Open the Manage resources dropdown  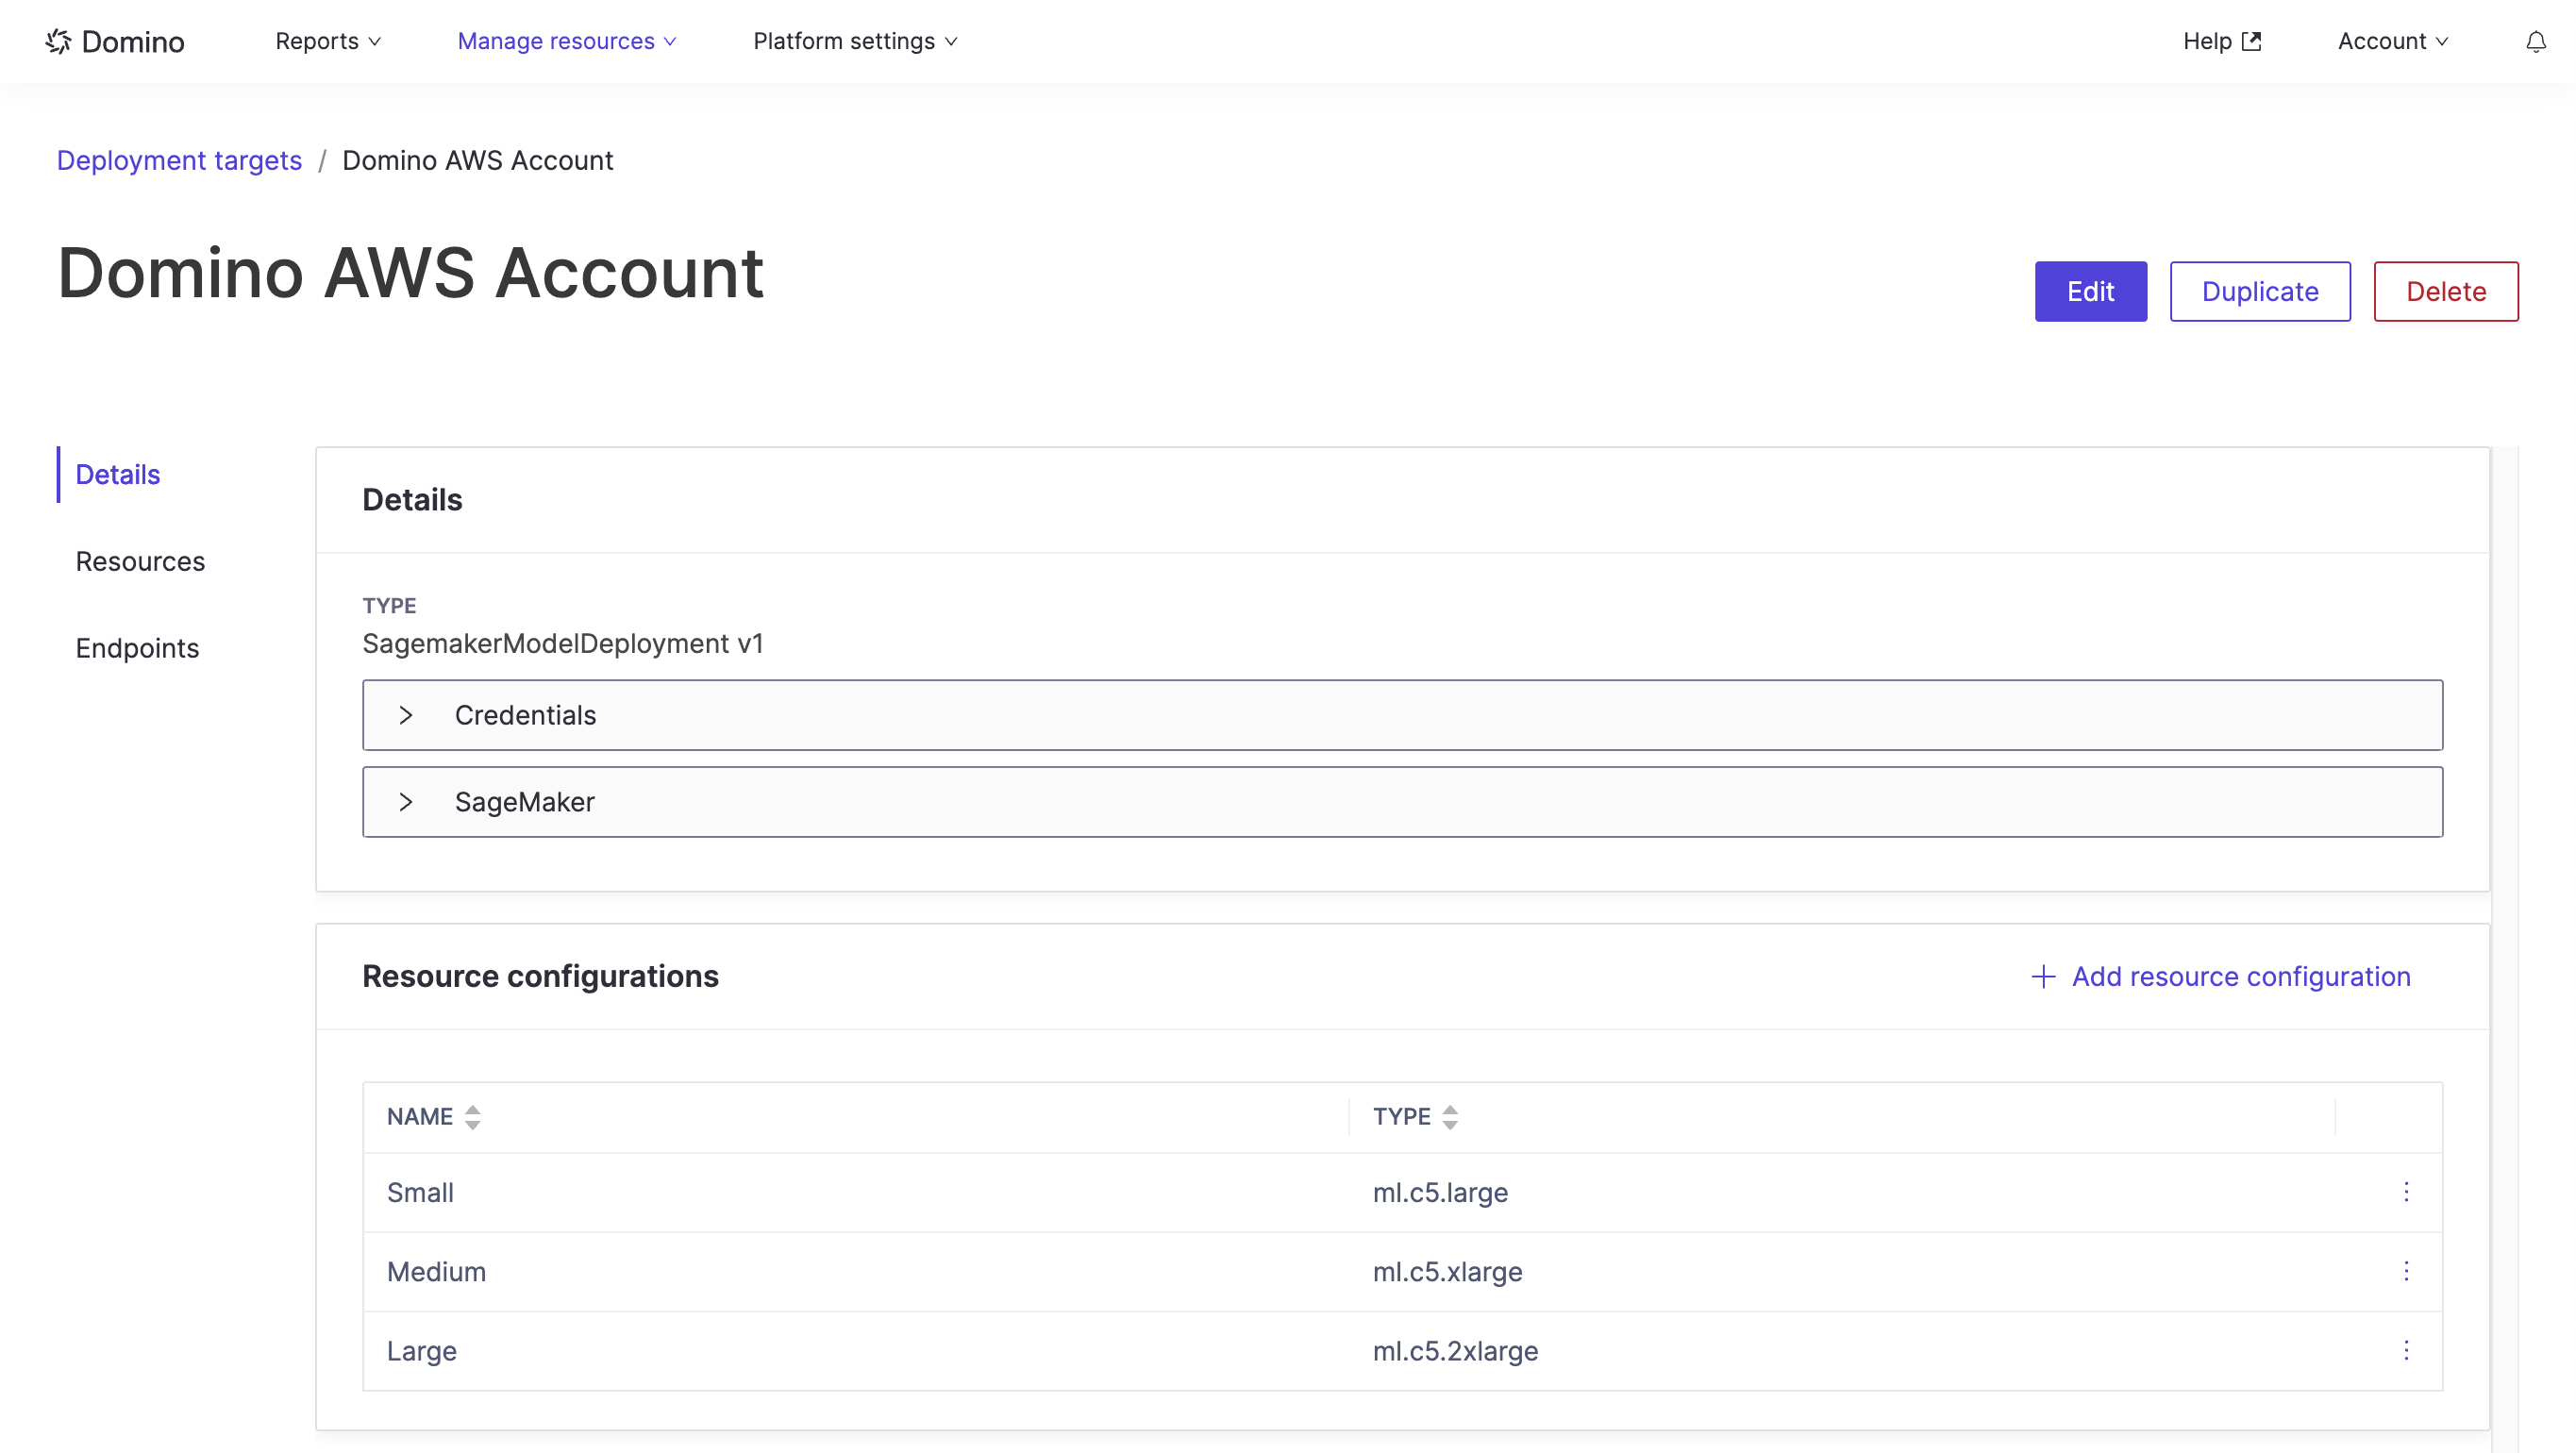coord(567,41)
